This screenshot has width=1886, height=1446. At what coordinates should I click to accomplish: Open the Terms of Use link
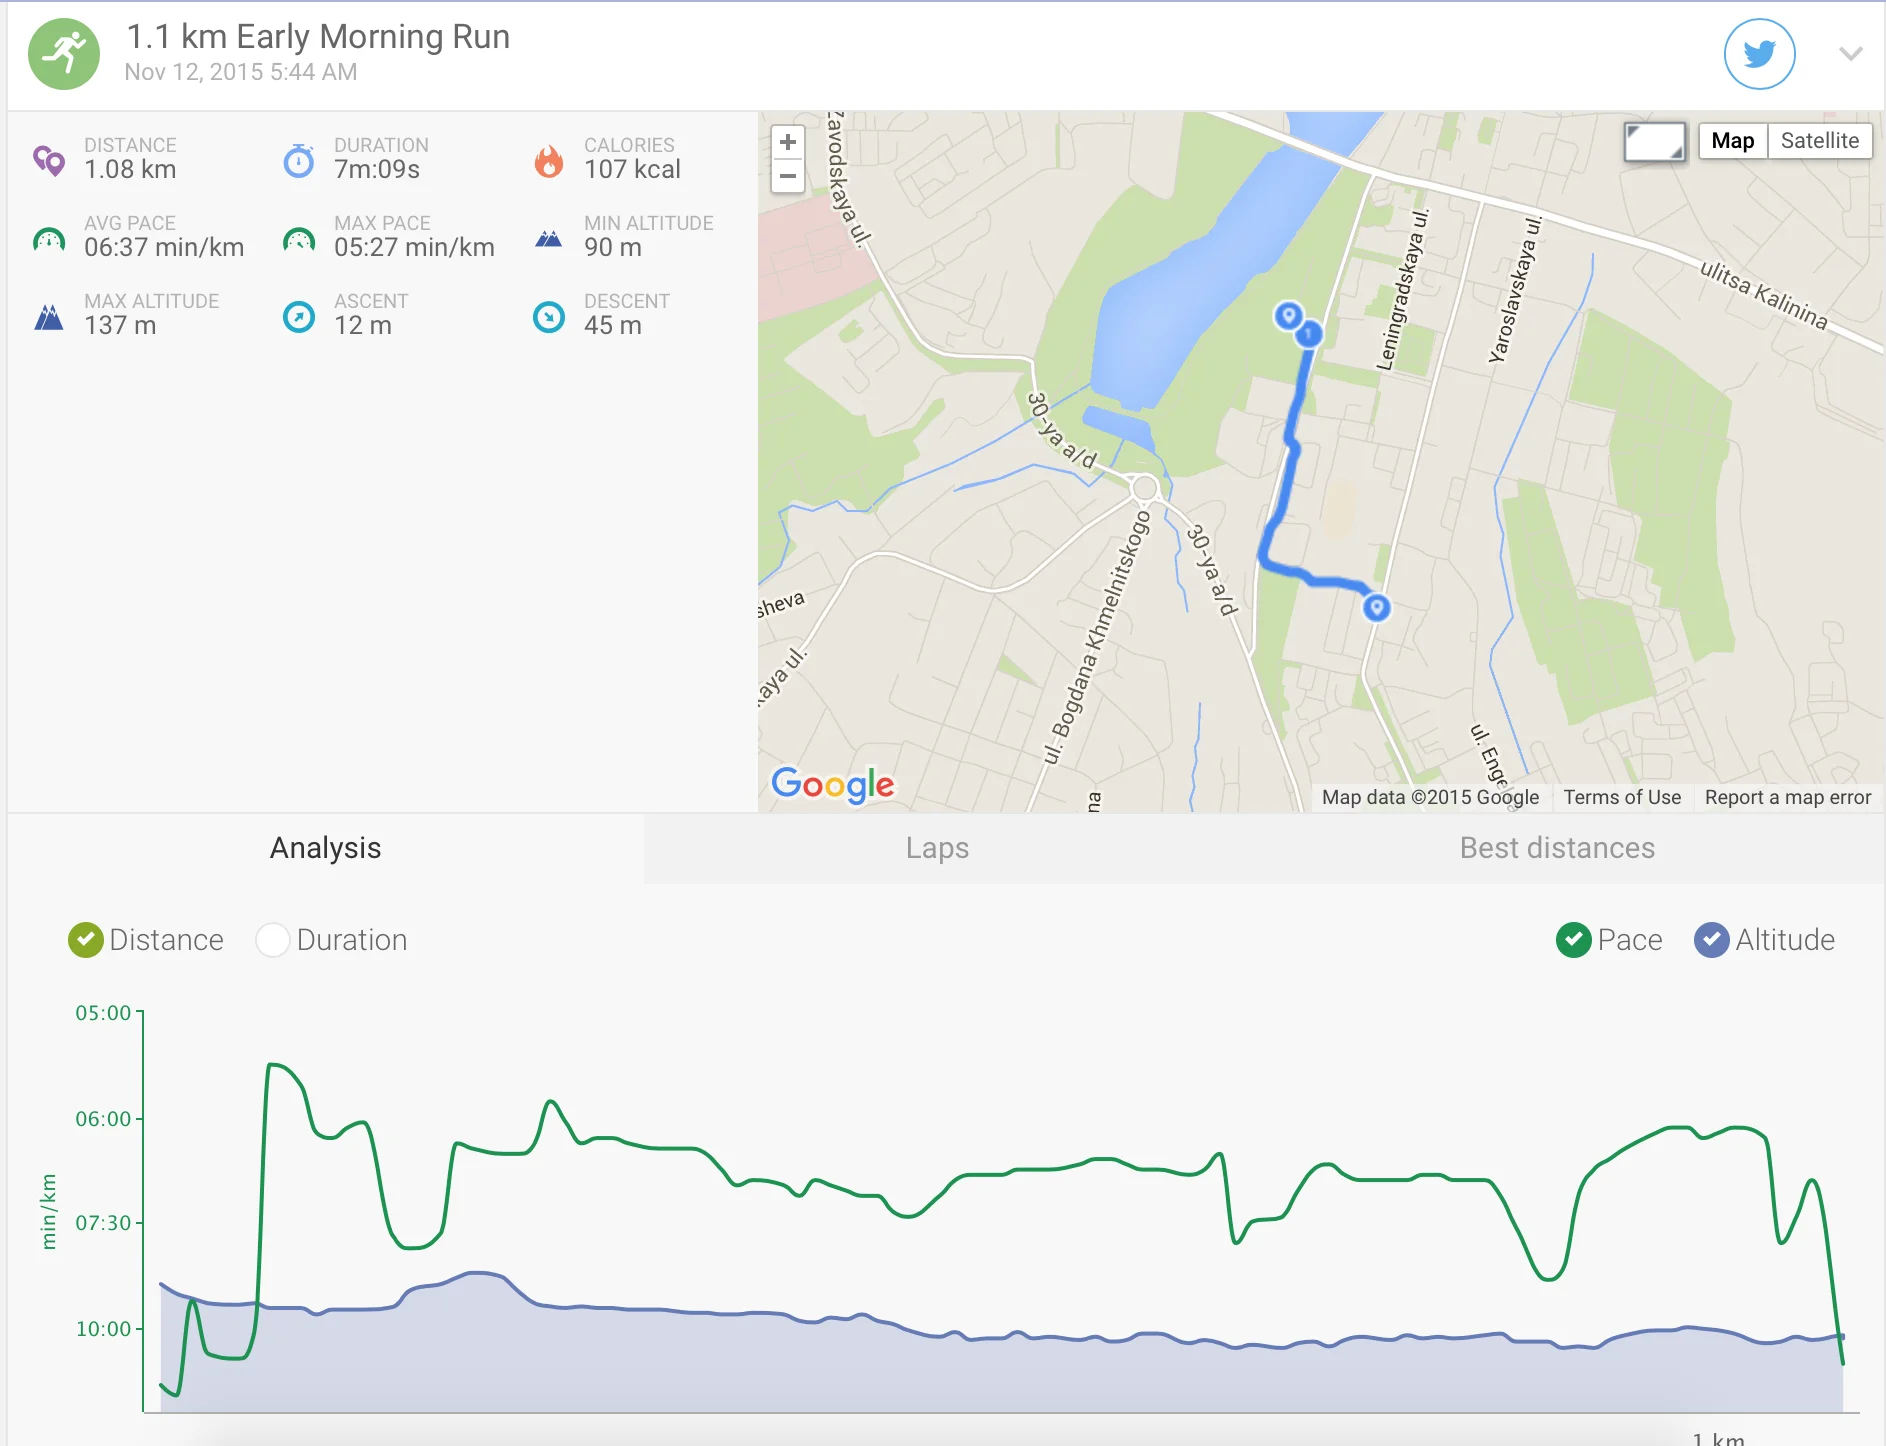pyautogui.click(x=1622, y=797)
